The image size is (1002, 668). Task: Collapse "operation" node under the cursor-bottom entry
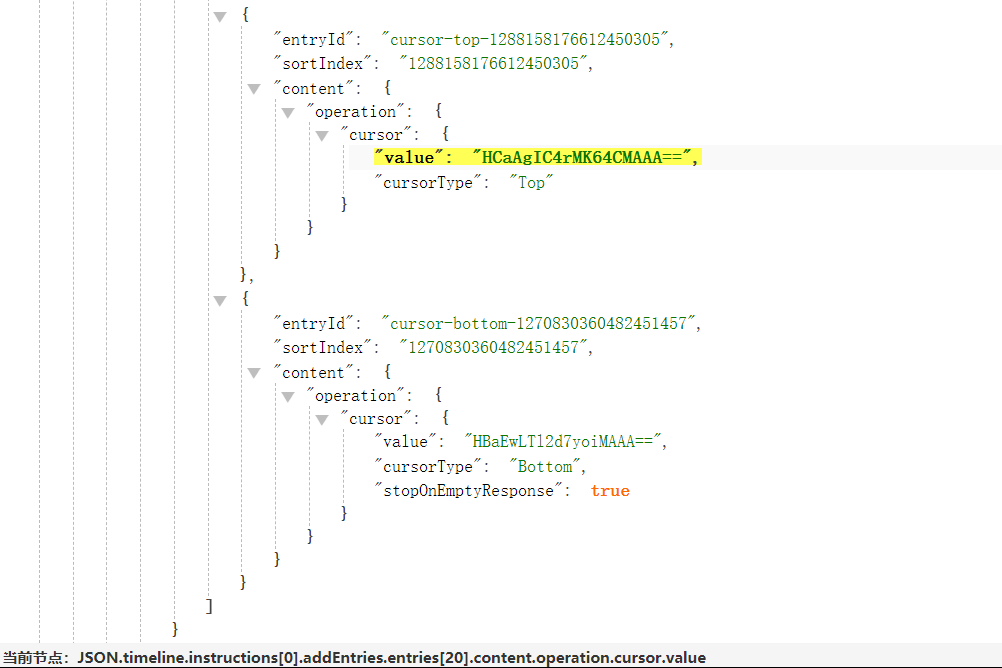click(x=288, y=397)
